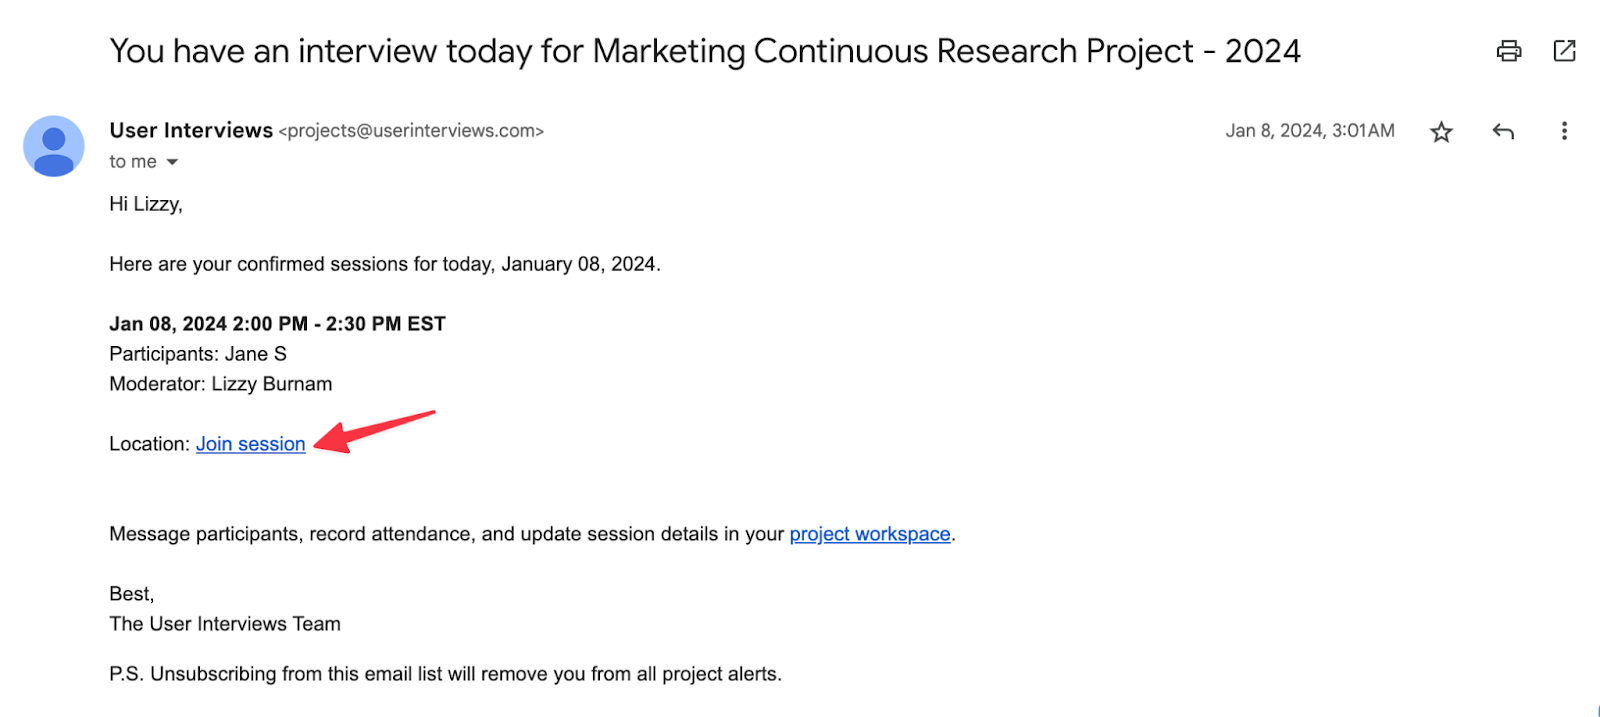Click "The User Interviews Team" signature
Screen dimensions: 1600x717
225,624
